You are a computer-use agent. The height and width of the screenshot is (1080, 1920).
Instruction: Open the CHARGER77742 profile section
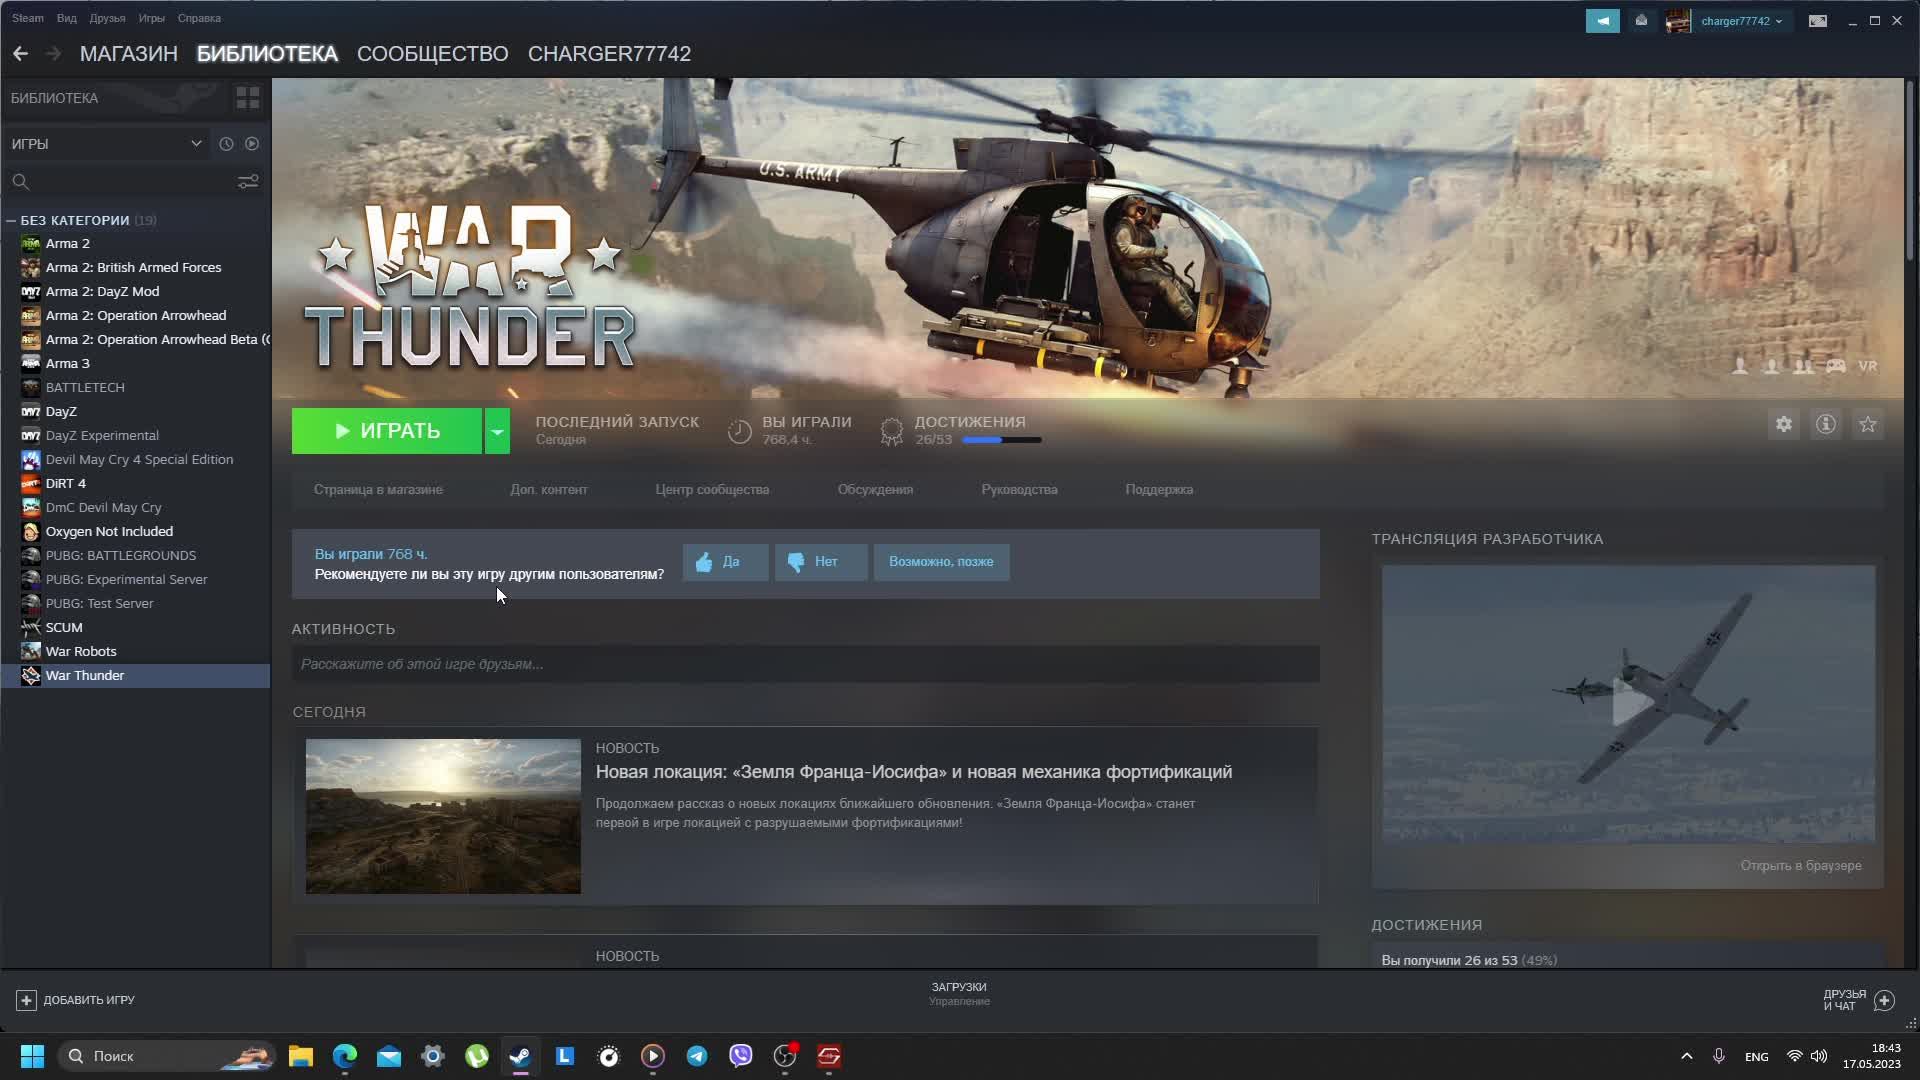pos(610,53)
